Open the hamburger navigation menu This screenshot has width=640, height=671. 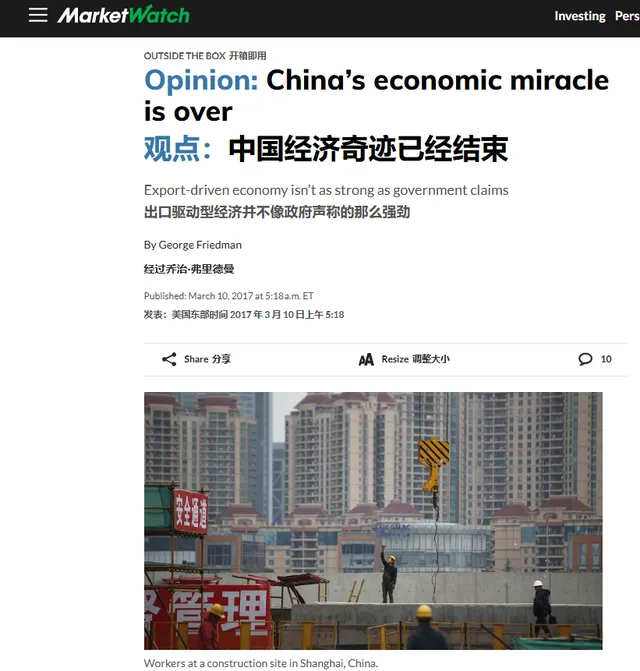(x=38, y=15)
